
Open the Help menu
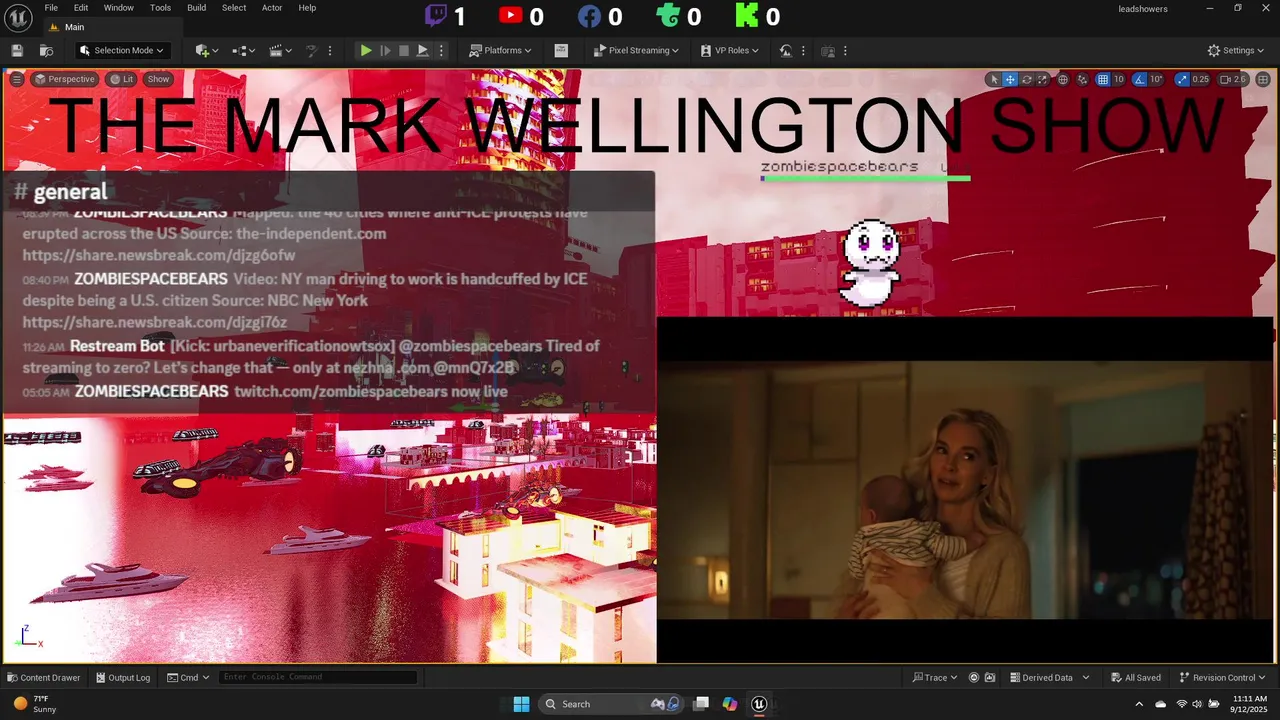pos(307,8)
